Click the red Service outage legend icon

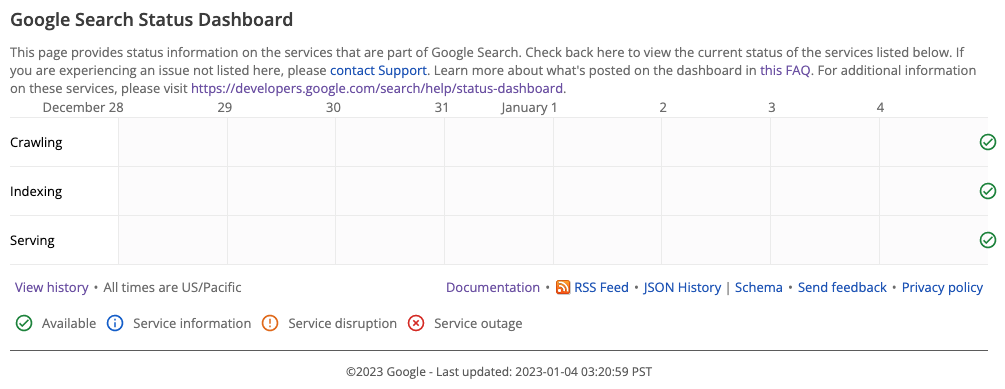point(416,323)
